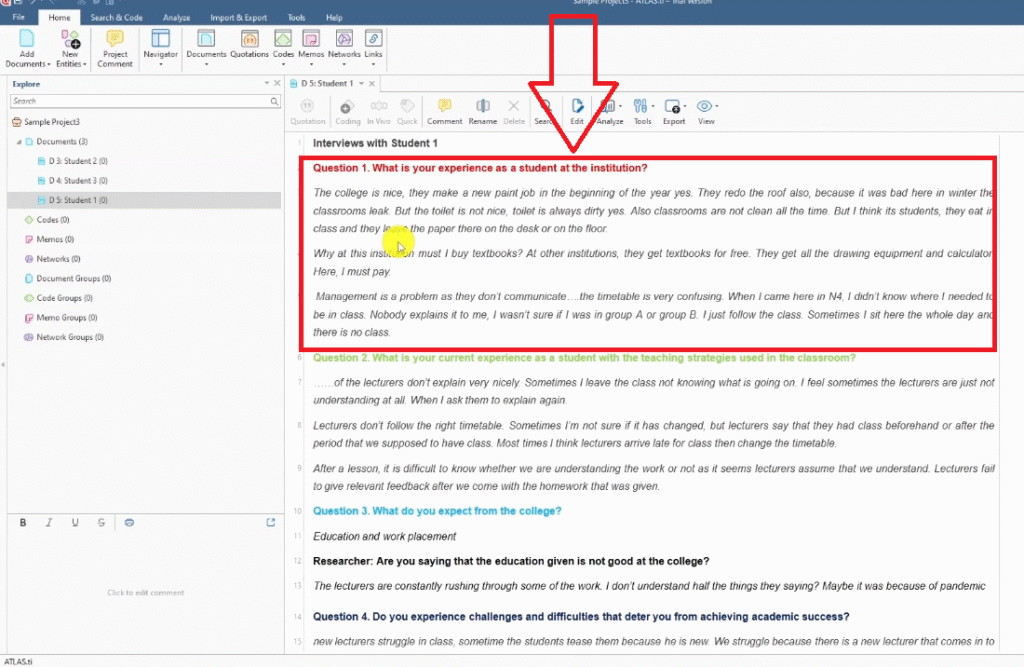Toggle underline formatting in comment editor
Image resolution: width=1024 pixels, height=667 pixels.
(75, 523)
